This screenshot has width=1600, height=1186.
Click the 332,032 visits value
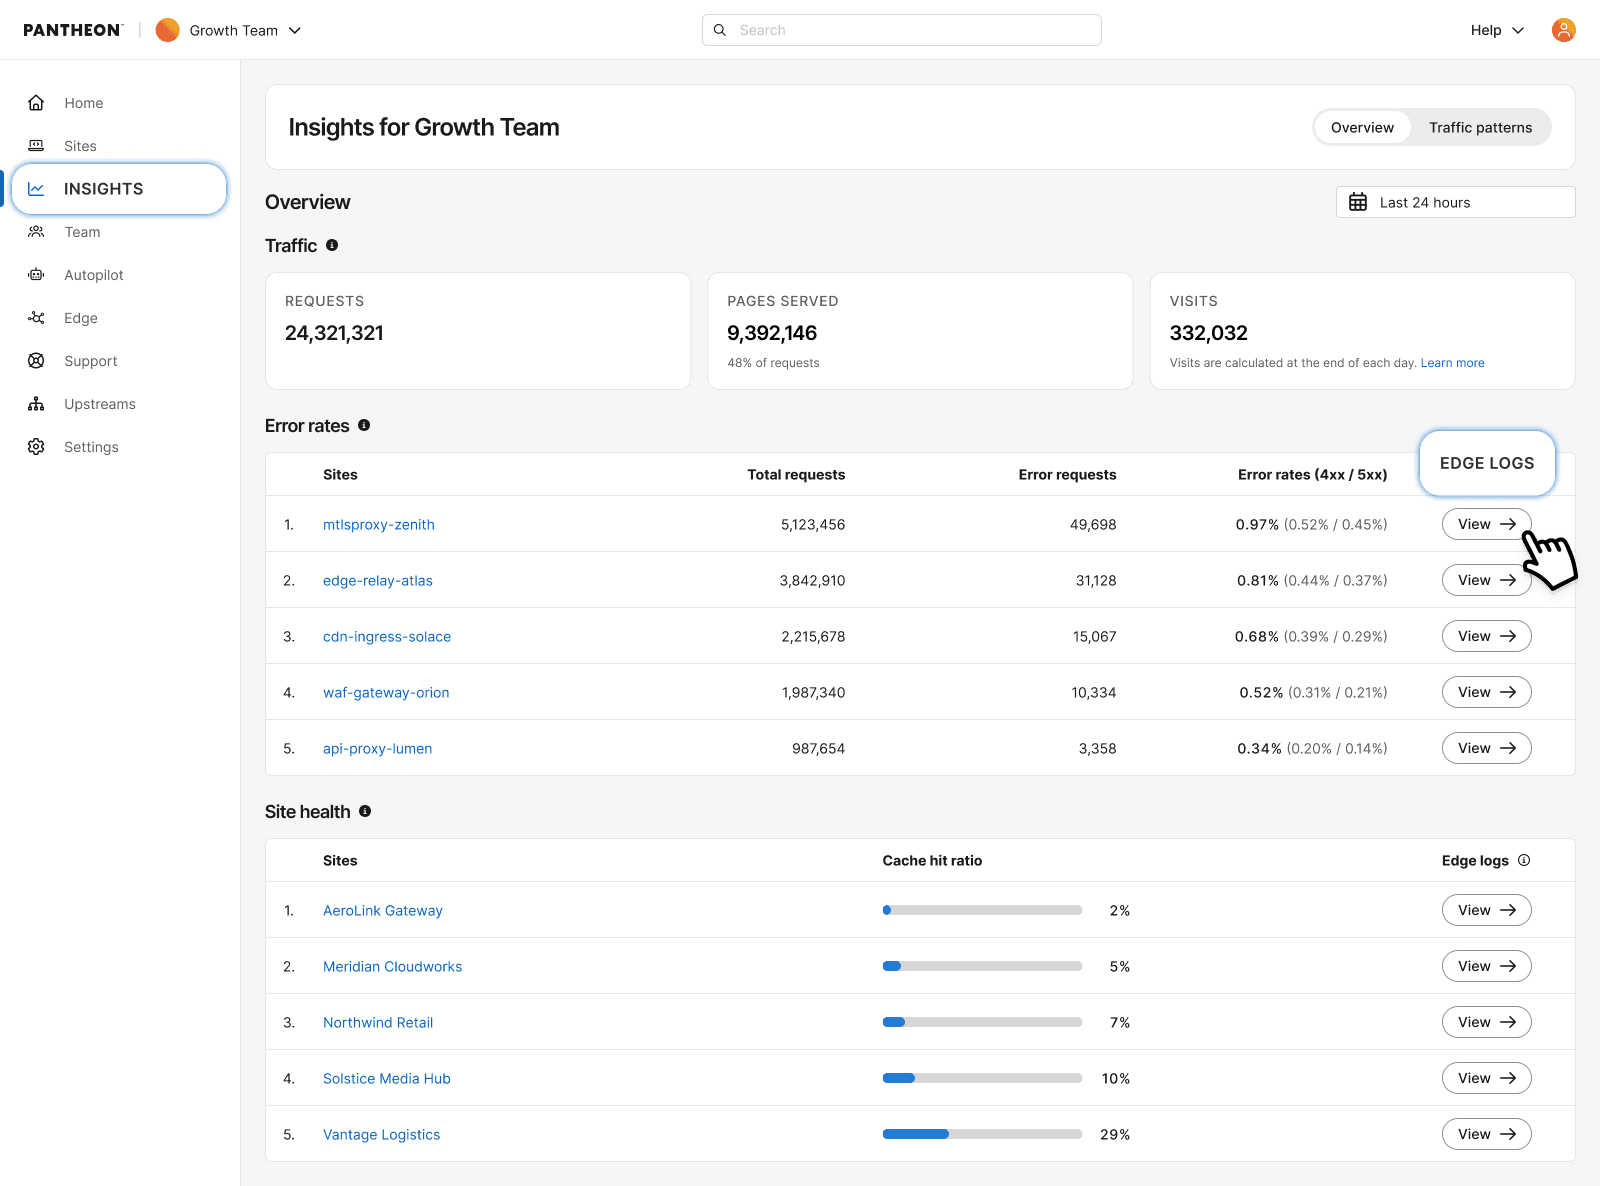1208,333
